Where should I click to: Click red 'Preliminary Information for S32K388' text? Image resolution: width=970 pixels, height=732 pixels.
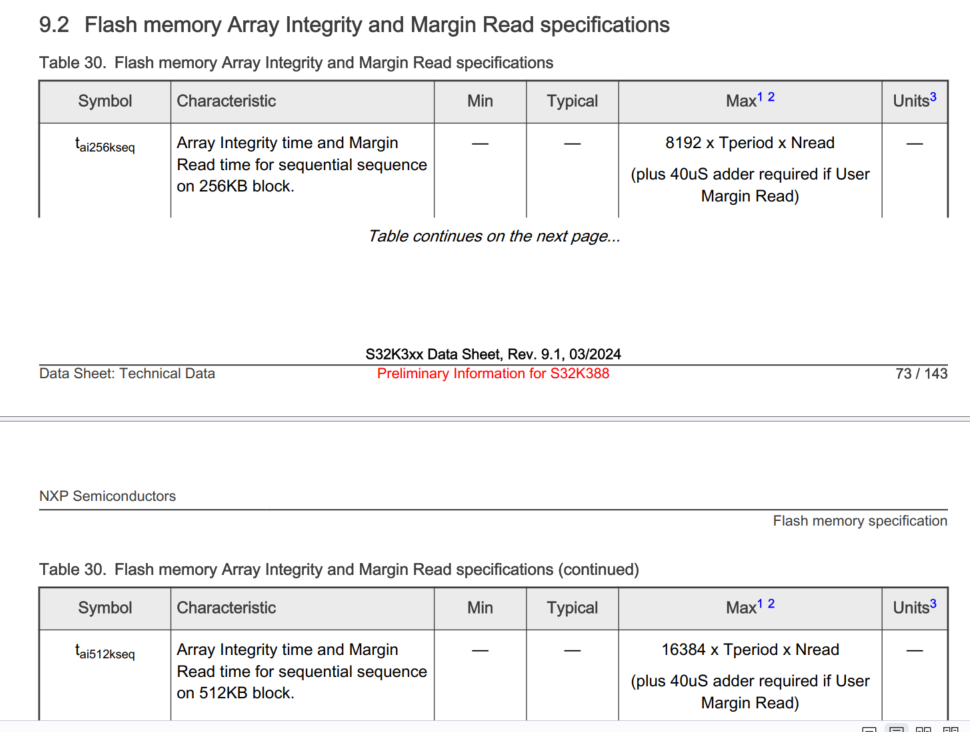[493, 374]
